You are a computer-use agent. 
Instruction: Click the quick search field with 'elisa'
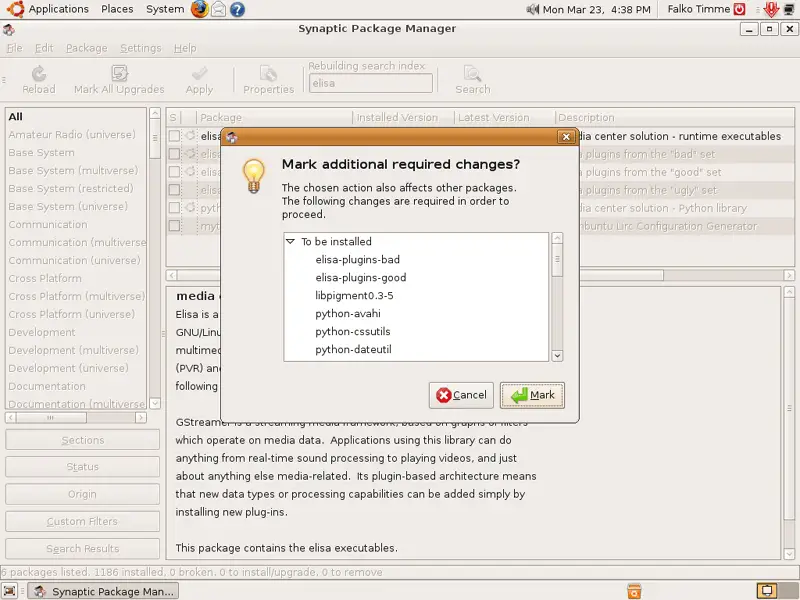tap(371, 83)
